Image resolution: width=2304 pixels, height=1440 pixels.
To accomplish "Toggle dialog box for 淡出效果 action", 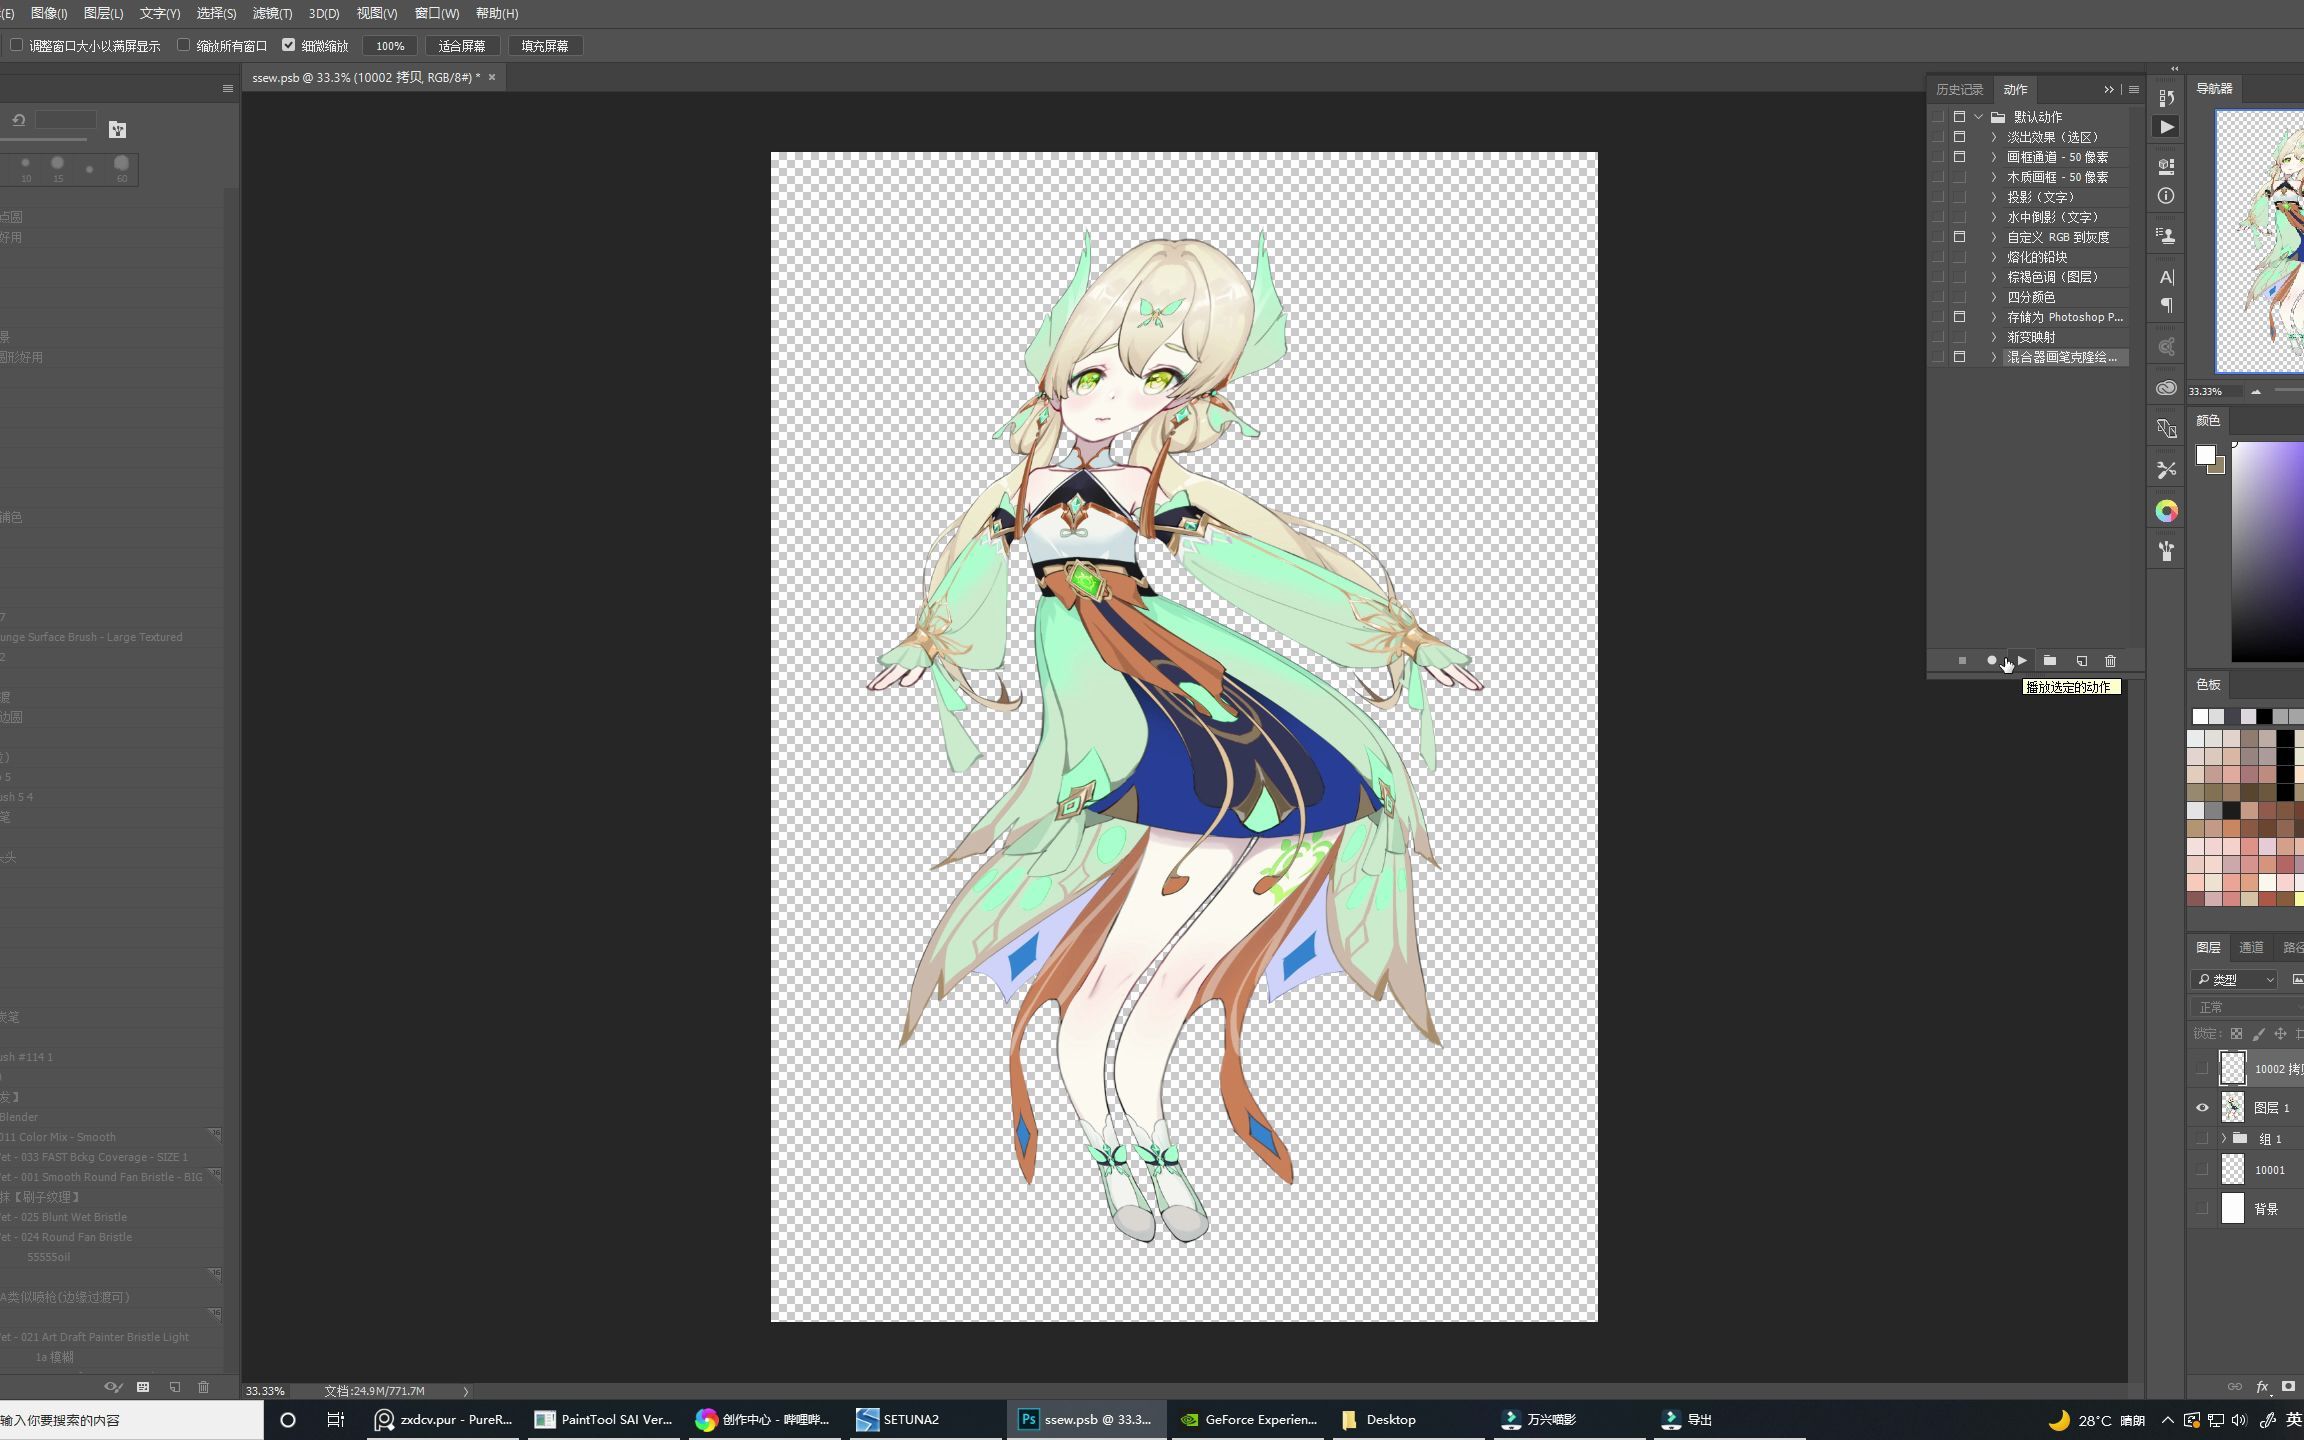I will [x=1959, y=137].
